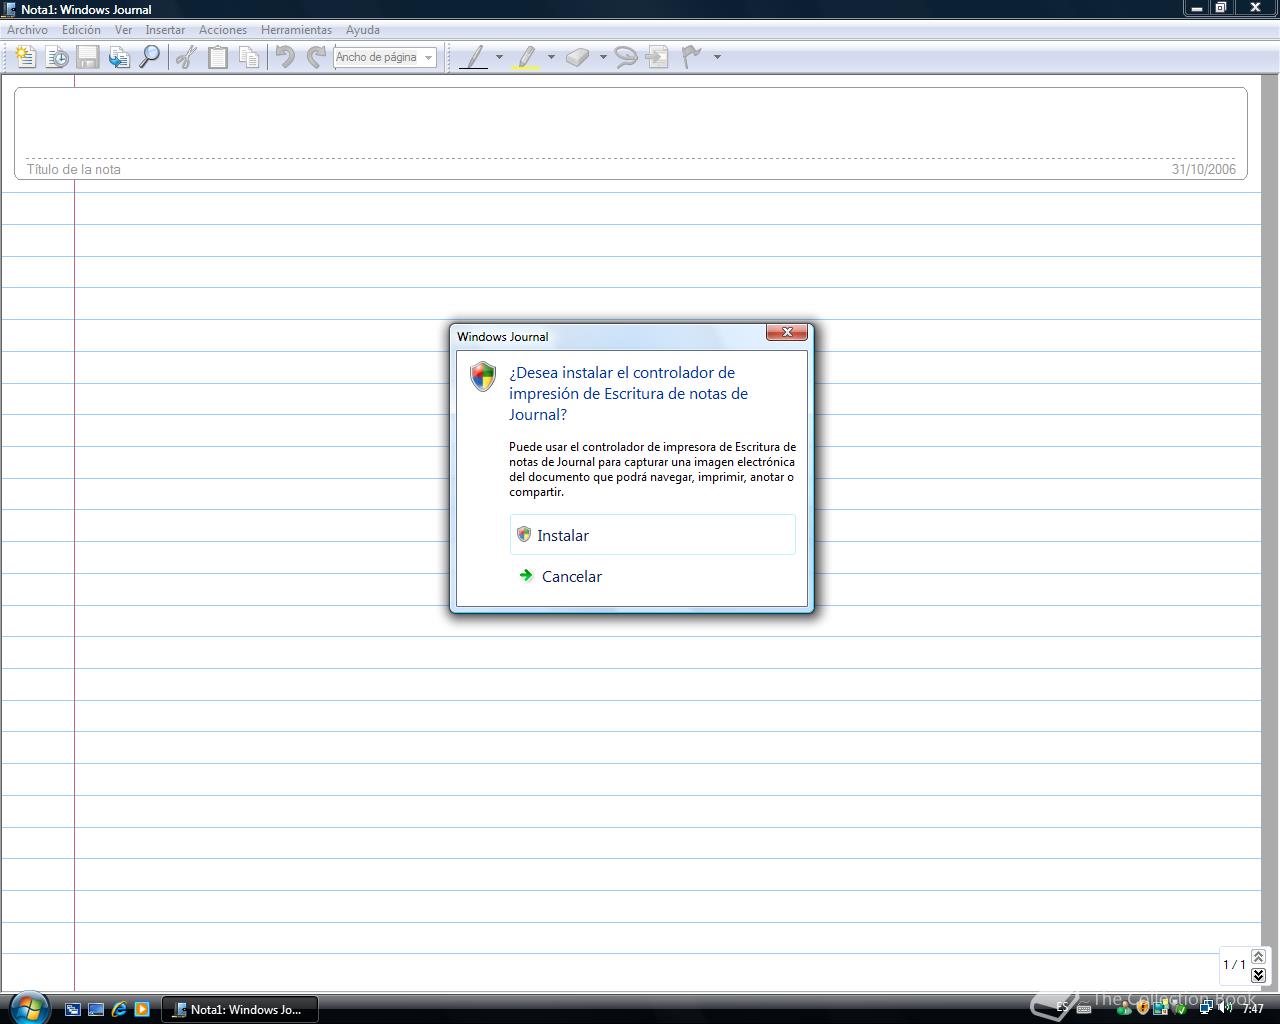
Task: Click the Save floppy disk icon
Action: click(88, 57)
